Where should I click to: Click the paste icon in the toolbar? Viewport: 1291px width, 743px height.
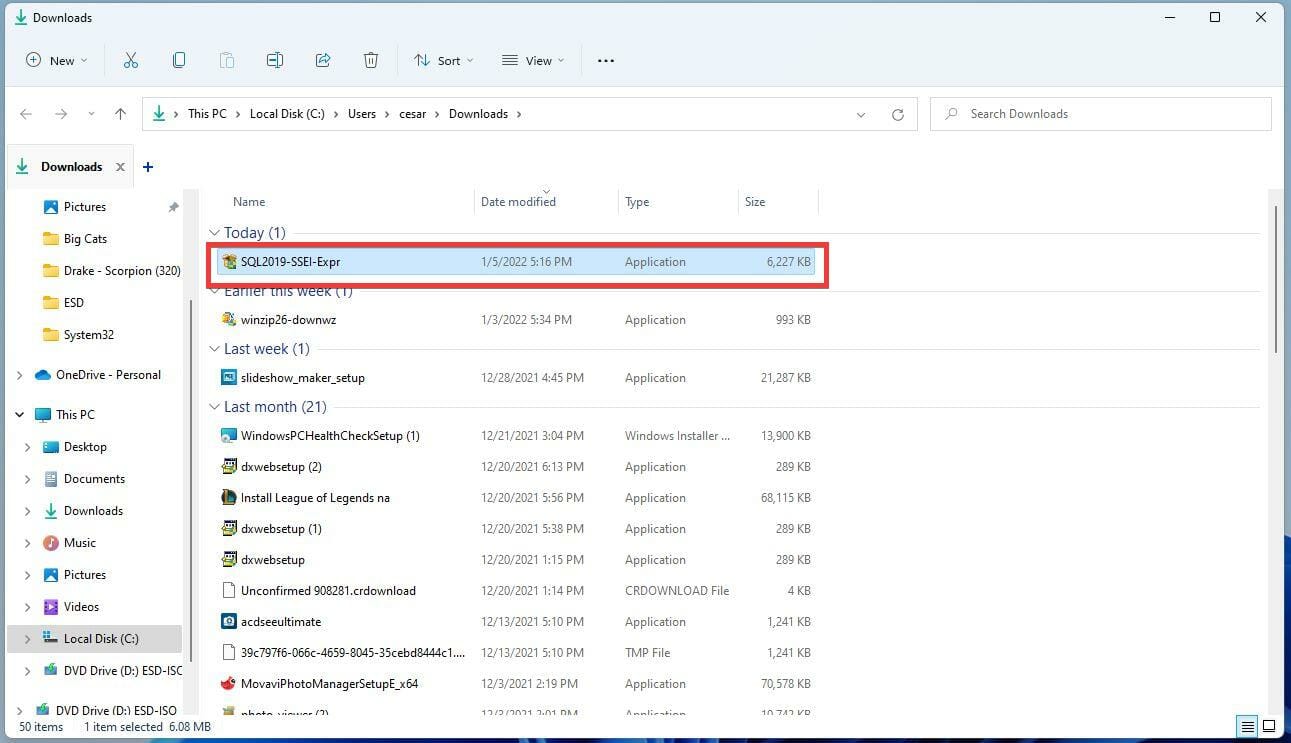point(227,60)
